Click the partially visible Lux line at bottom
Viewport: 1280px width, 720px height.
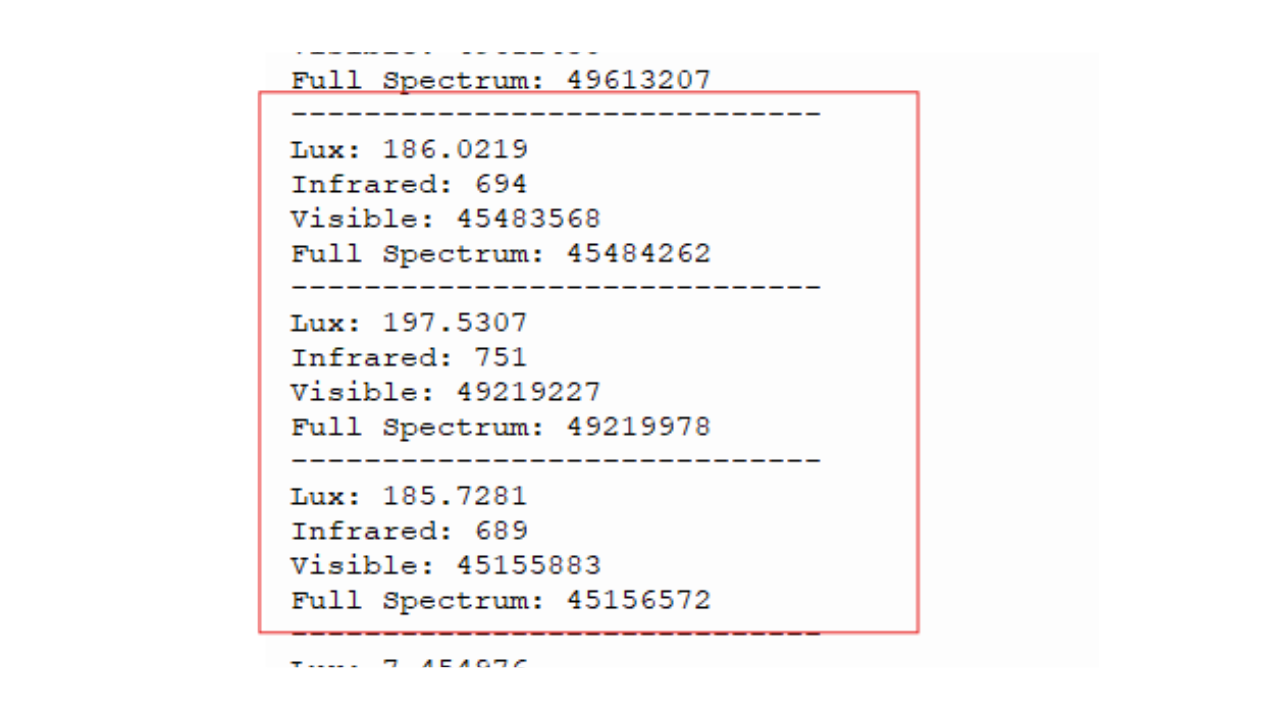(x=409, y=663)
